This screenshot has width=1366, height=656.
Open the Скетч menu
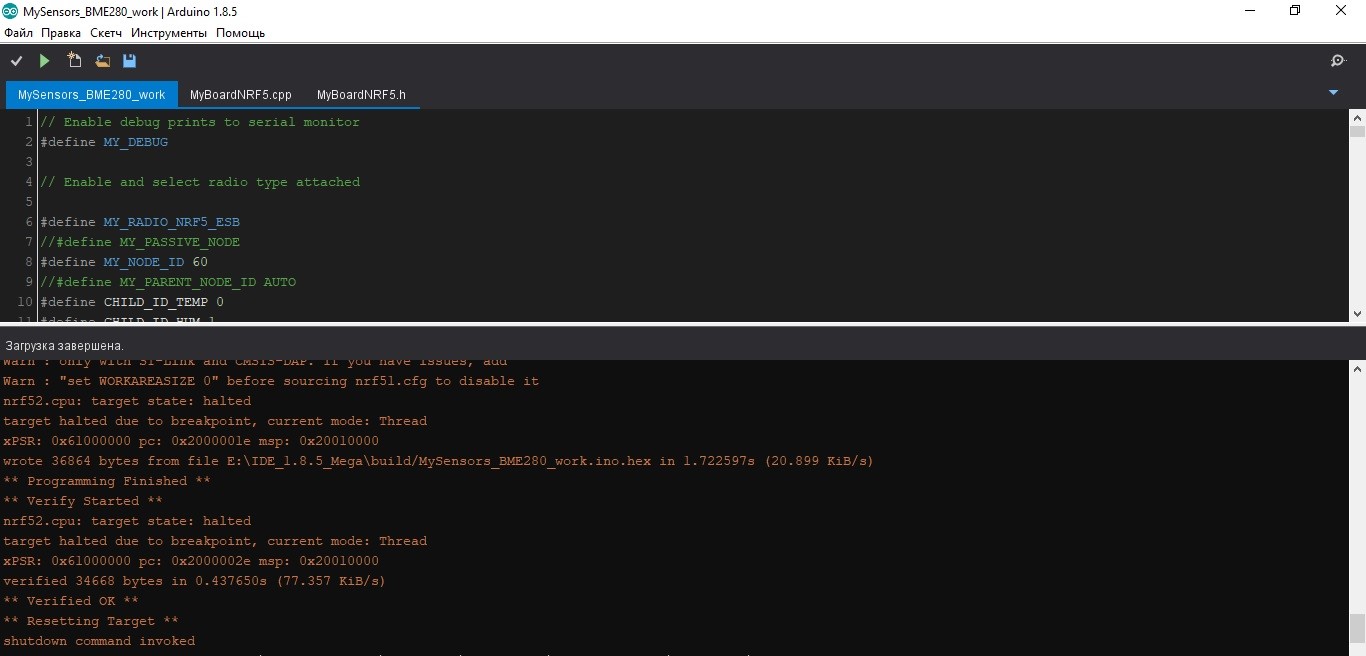click(x=106, y=33)
